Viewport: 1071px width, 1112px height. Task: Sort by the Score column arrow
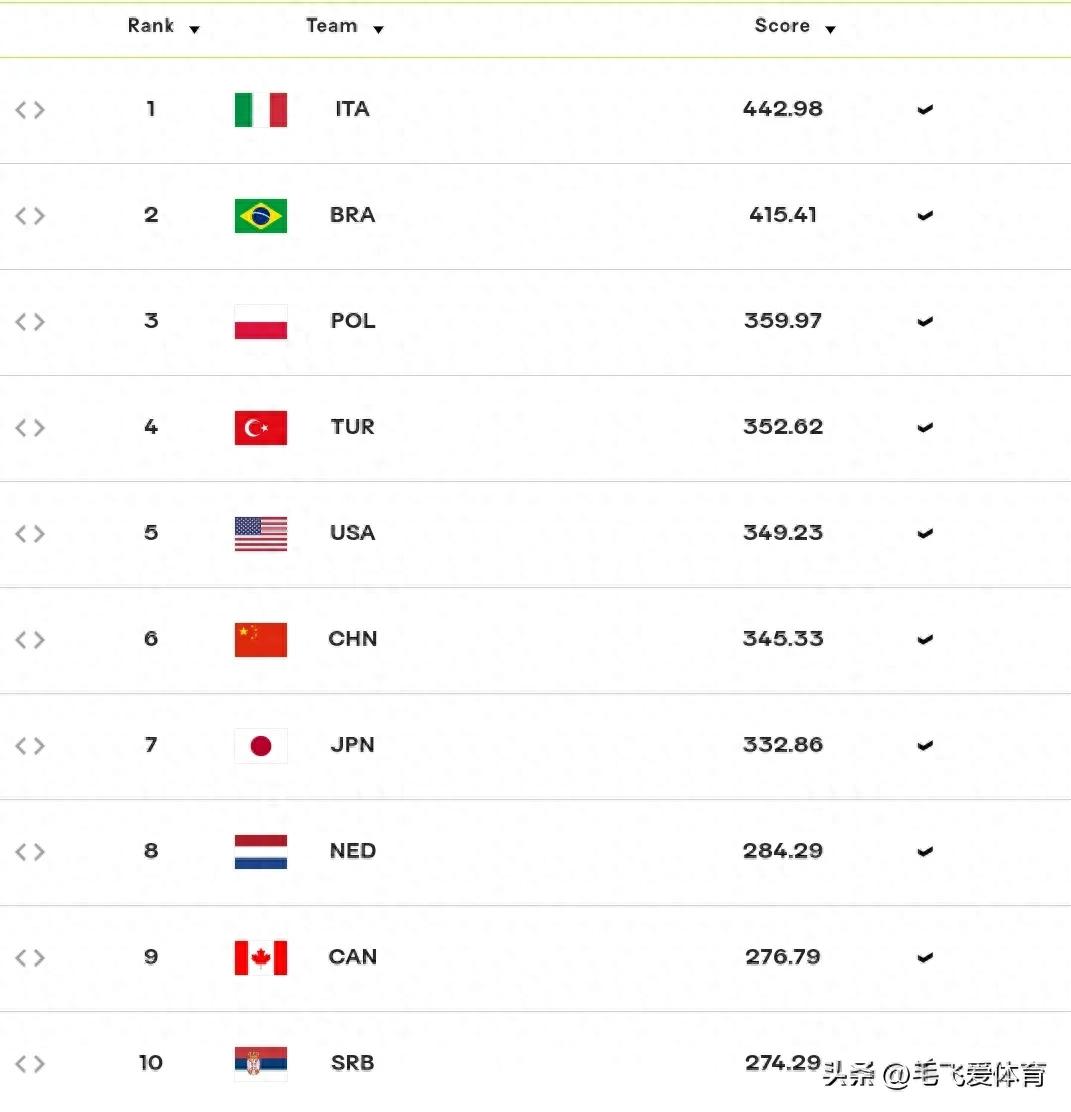830,30
